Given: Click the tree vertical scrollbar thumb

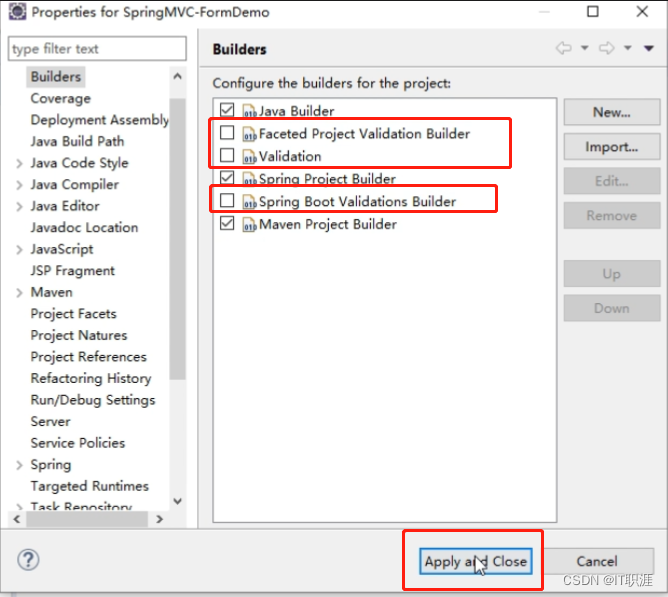Looking at the screenshot, I should pyautogui.click(x=178, y=239).
